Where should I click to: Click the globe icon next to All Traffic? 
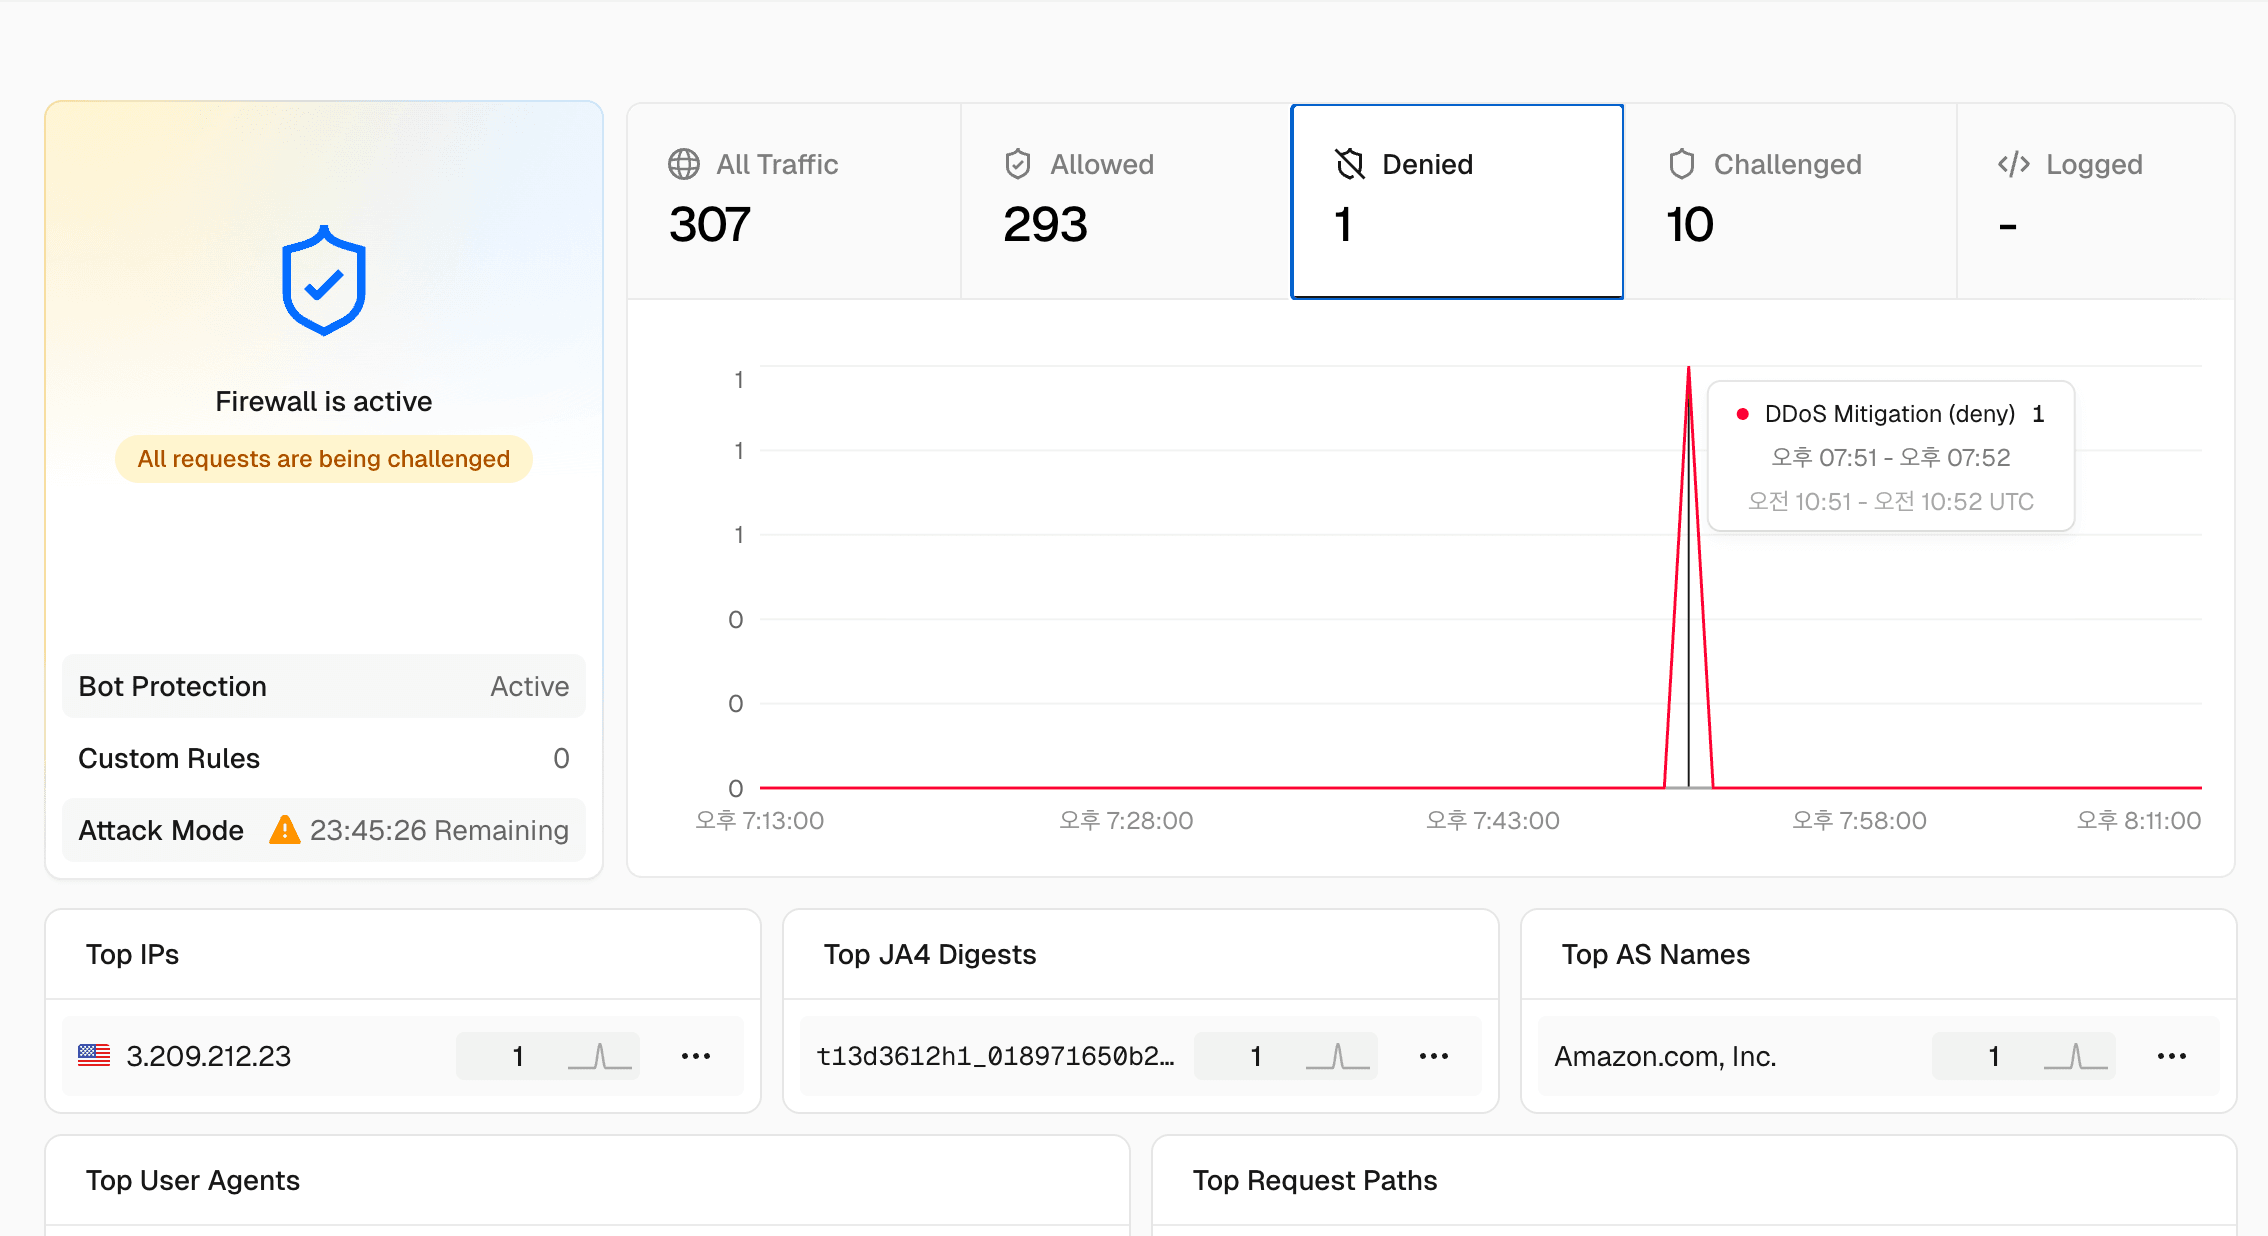click(684, 164)
